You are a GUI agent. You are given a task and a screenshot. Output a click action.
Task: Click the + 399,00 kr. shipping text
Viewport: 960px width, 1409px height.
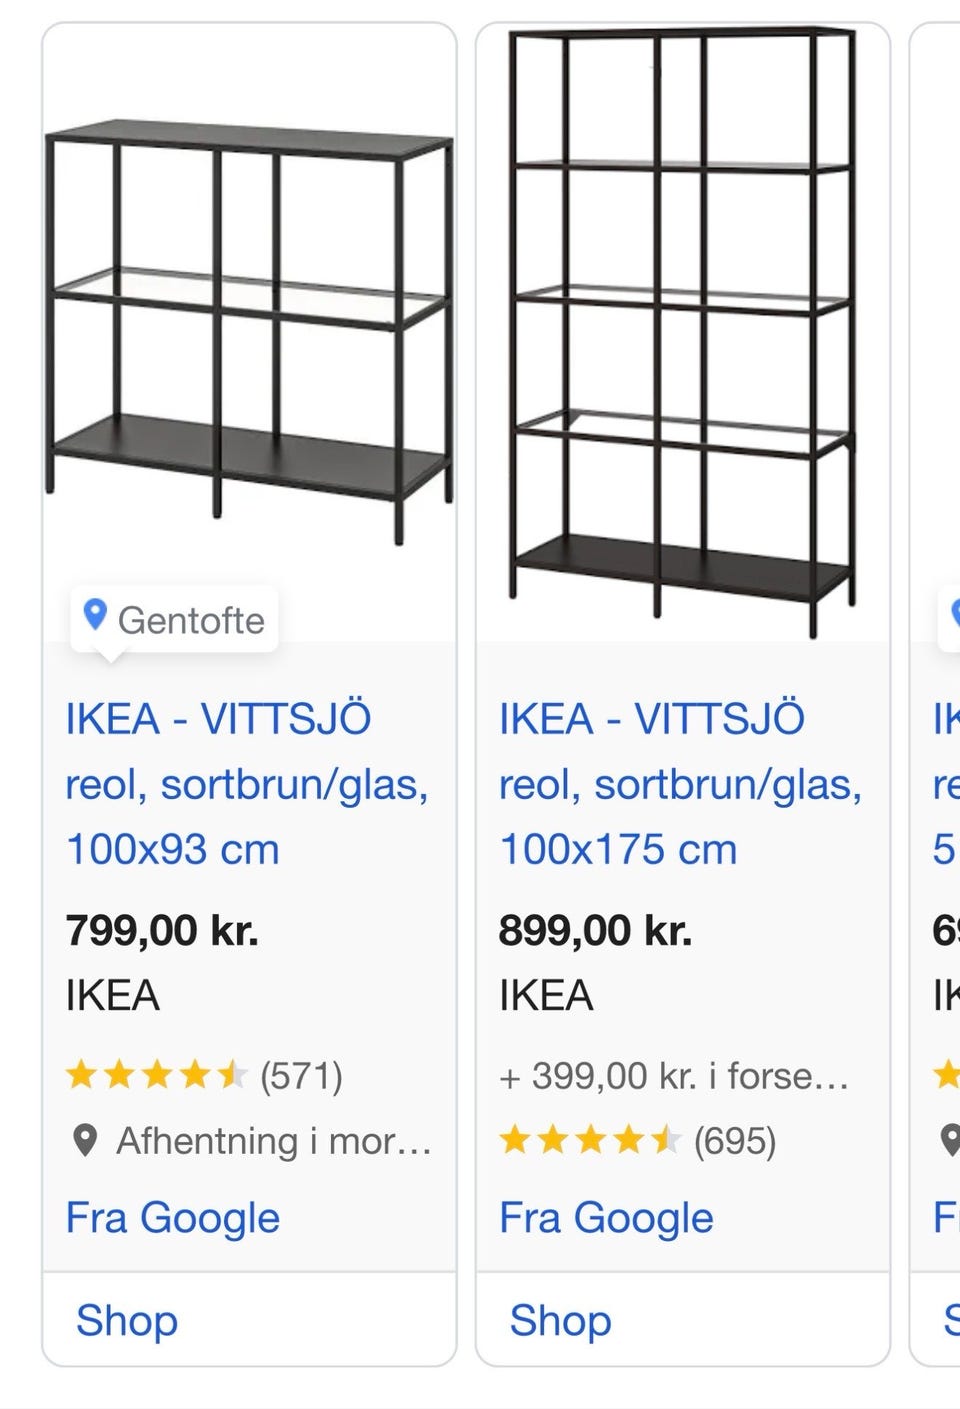pyautogui.click(x=674, y=1077)
